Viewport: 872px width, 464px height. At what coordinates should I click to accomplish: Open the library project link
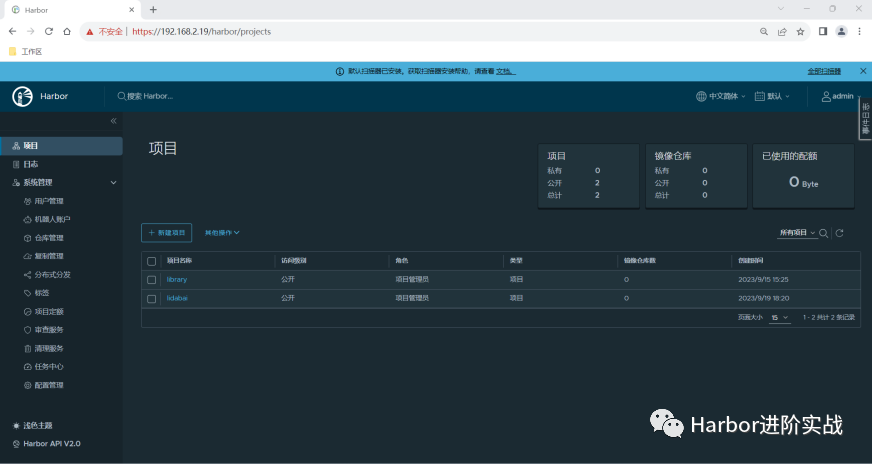tap(177, 279)
